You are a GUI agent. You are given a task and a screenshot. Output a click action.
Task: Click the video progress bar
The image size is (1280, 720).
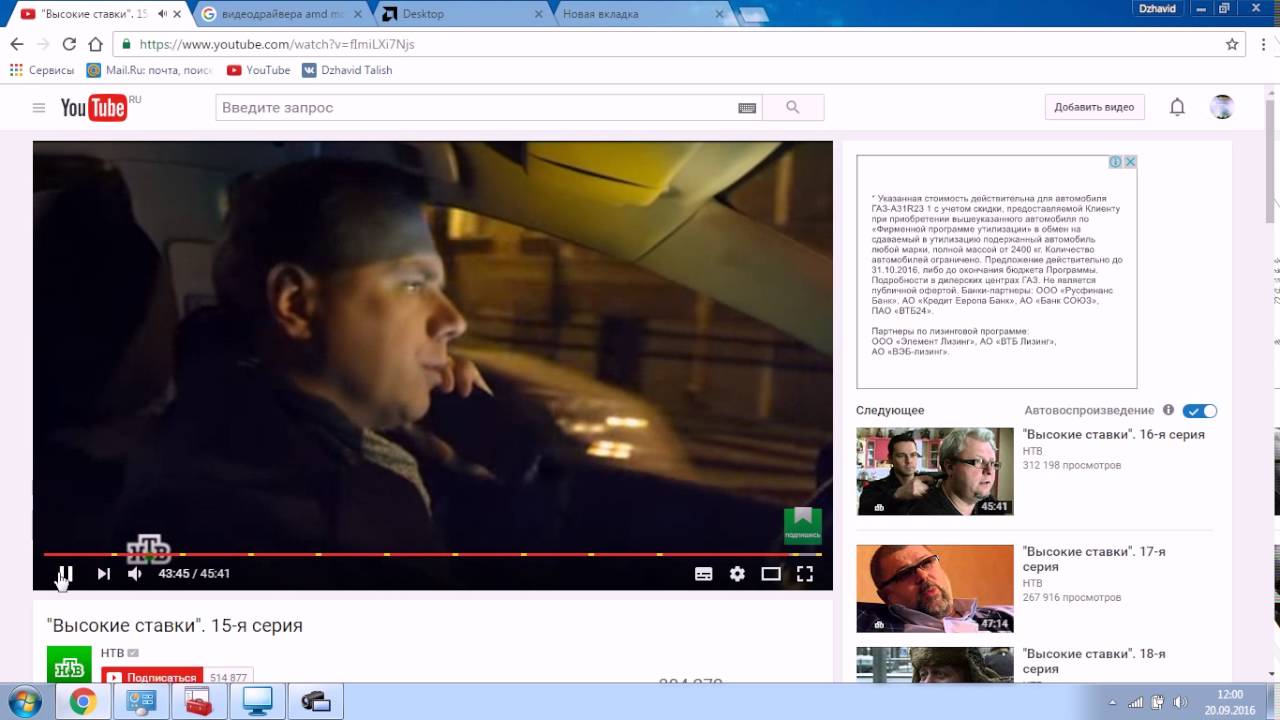point(432,554)
